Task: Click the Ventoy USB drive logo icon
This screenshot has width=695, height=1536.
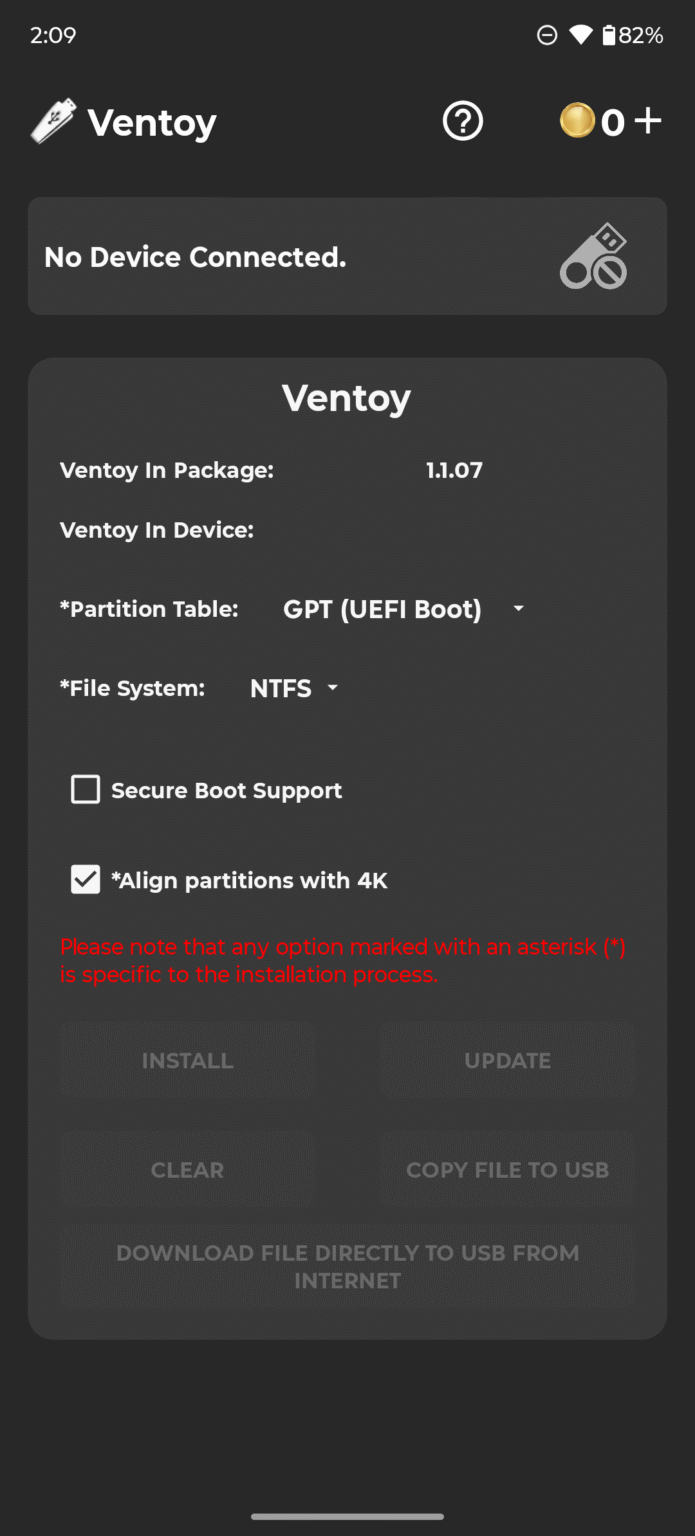Action: click(53, 119)
